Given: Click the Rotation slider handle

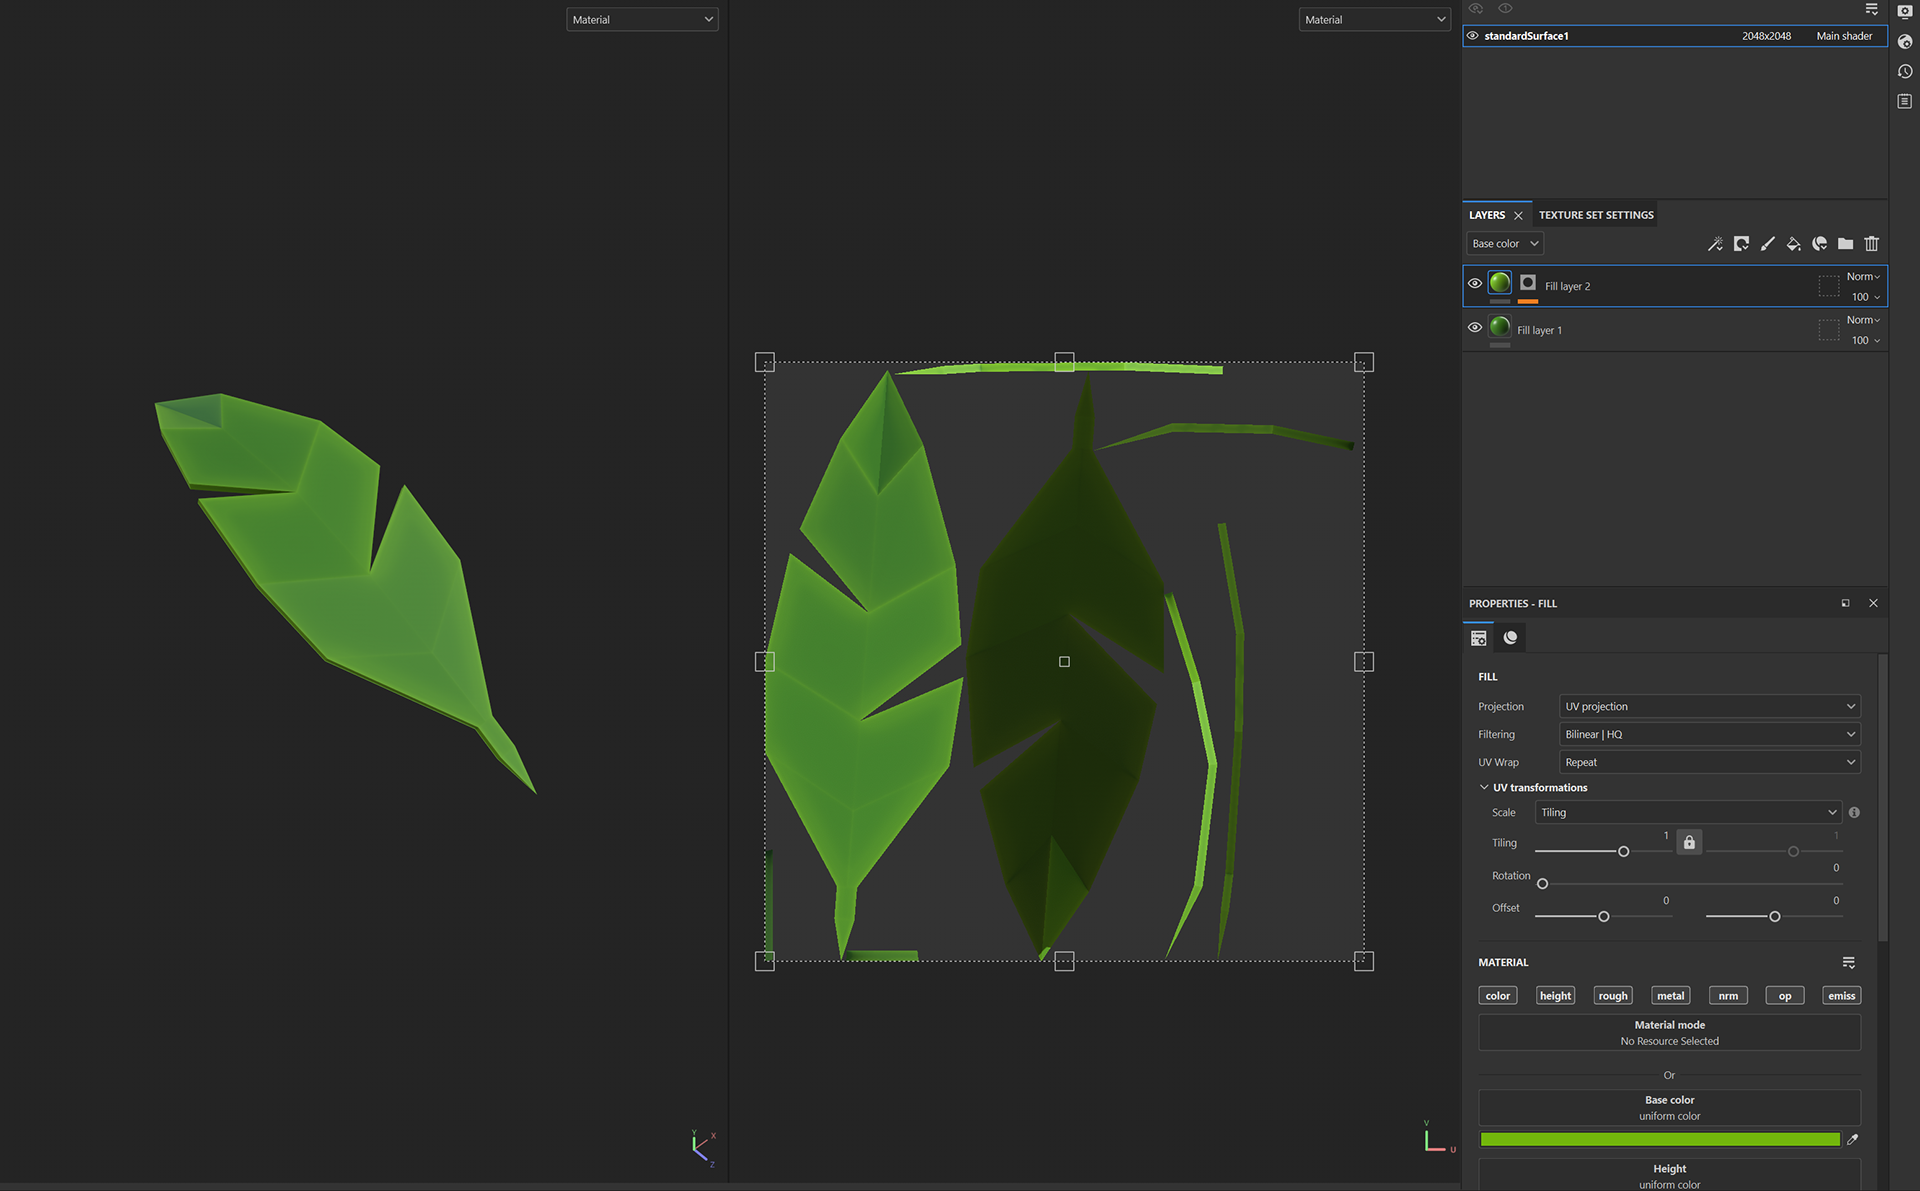Looking at the screenshot, I should coord(1542,884).
